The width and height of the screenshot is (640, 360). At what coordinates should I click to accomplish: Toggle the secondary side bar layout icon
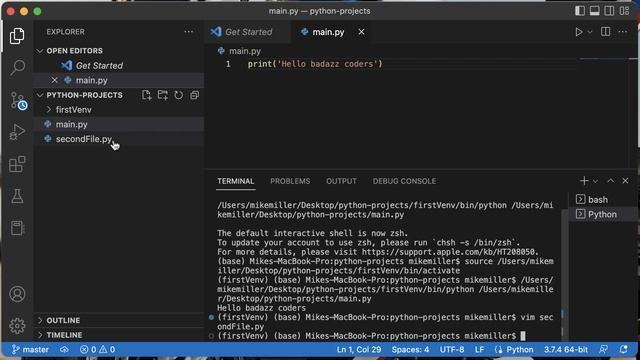coord(609,11)
